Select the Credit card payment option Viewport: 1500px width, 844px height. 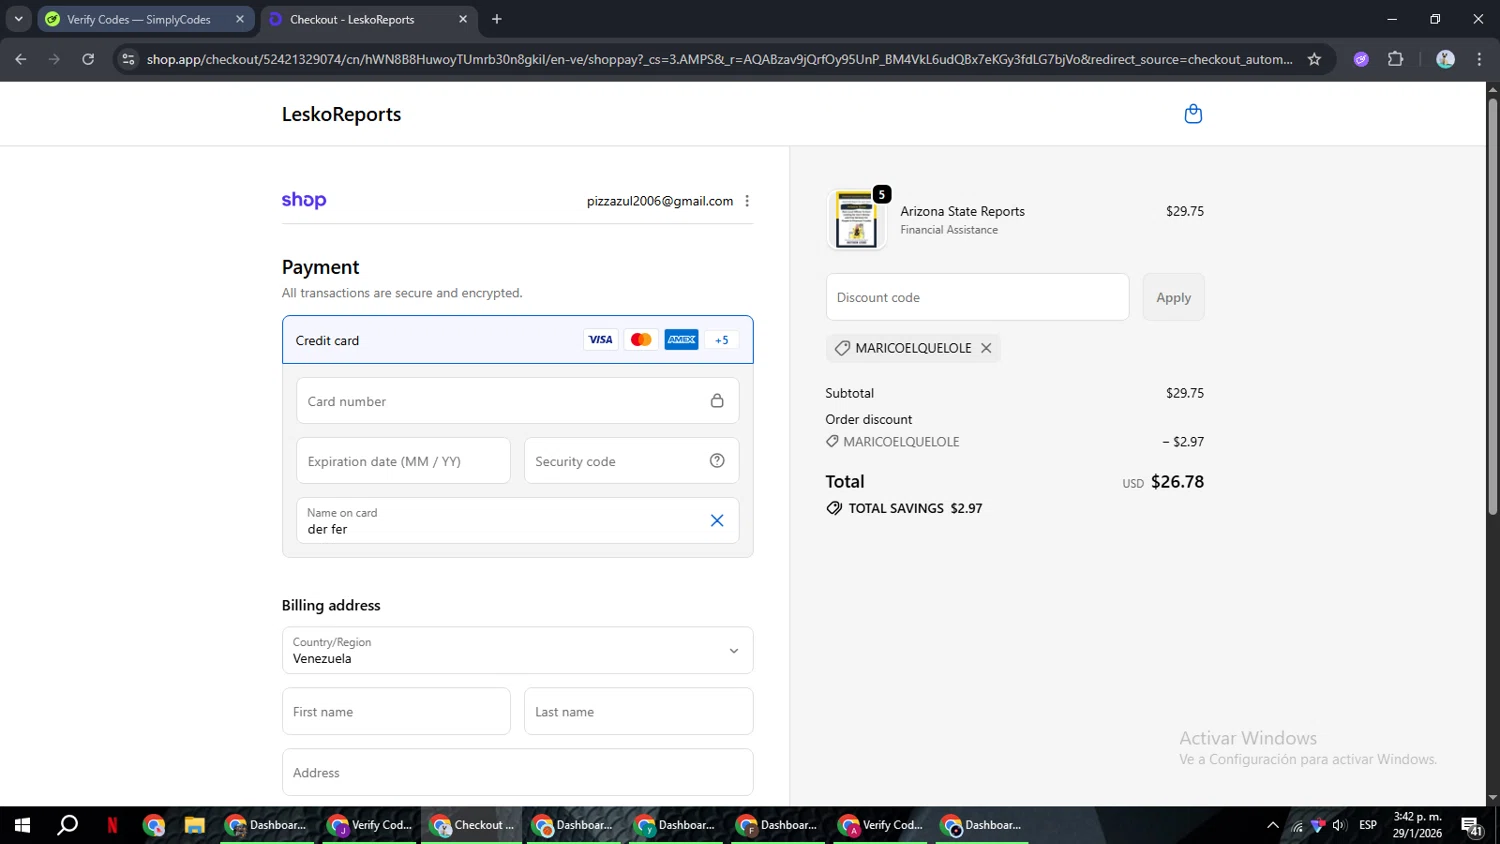[x=517, y=340]
